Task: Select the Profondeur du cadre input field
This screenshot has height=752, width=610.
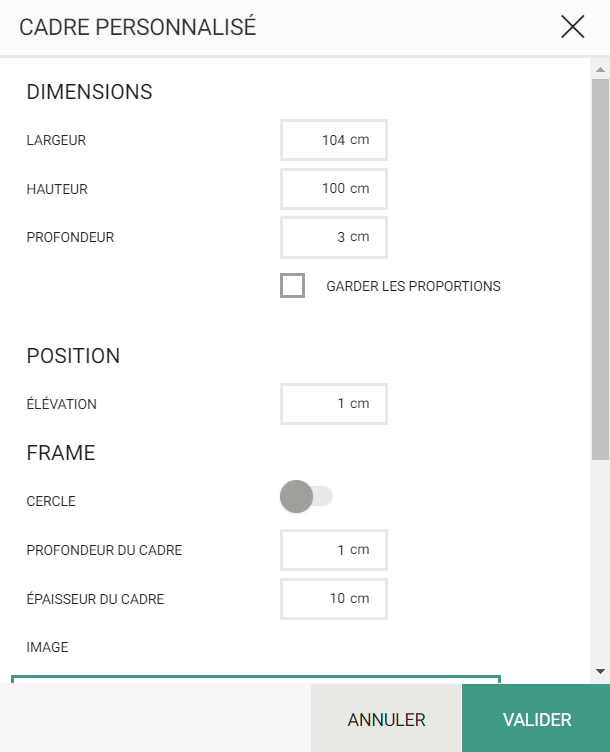Action: tap(334, 550)
